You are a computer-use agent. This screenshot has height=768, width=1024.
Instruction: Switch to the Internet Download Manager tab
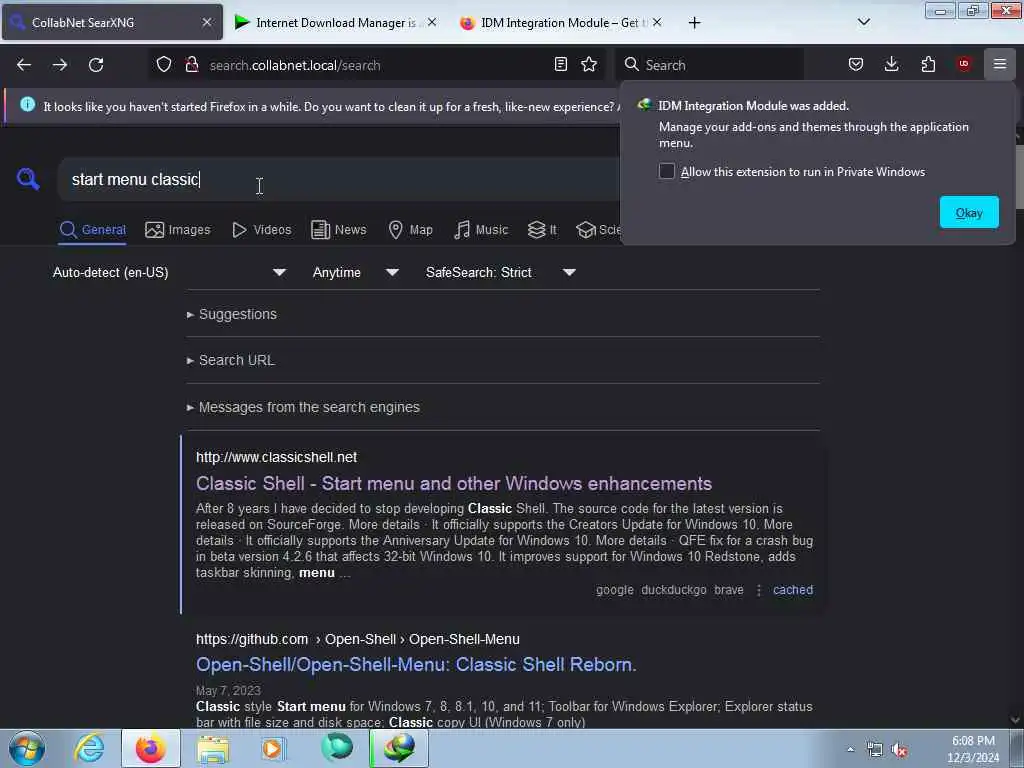coord(335,22)
